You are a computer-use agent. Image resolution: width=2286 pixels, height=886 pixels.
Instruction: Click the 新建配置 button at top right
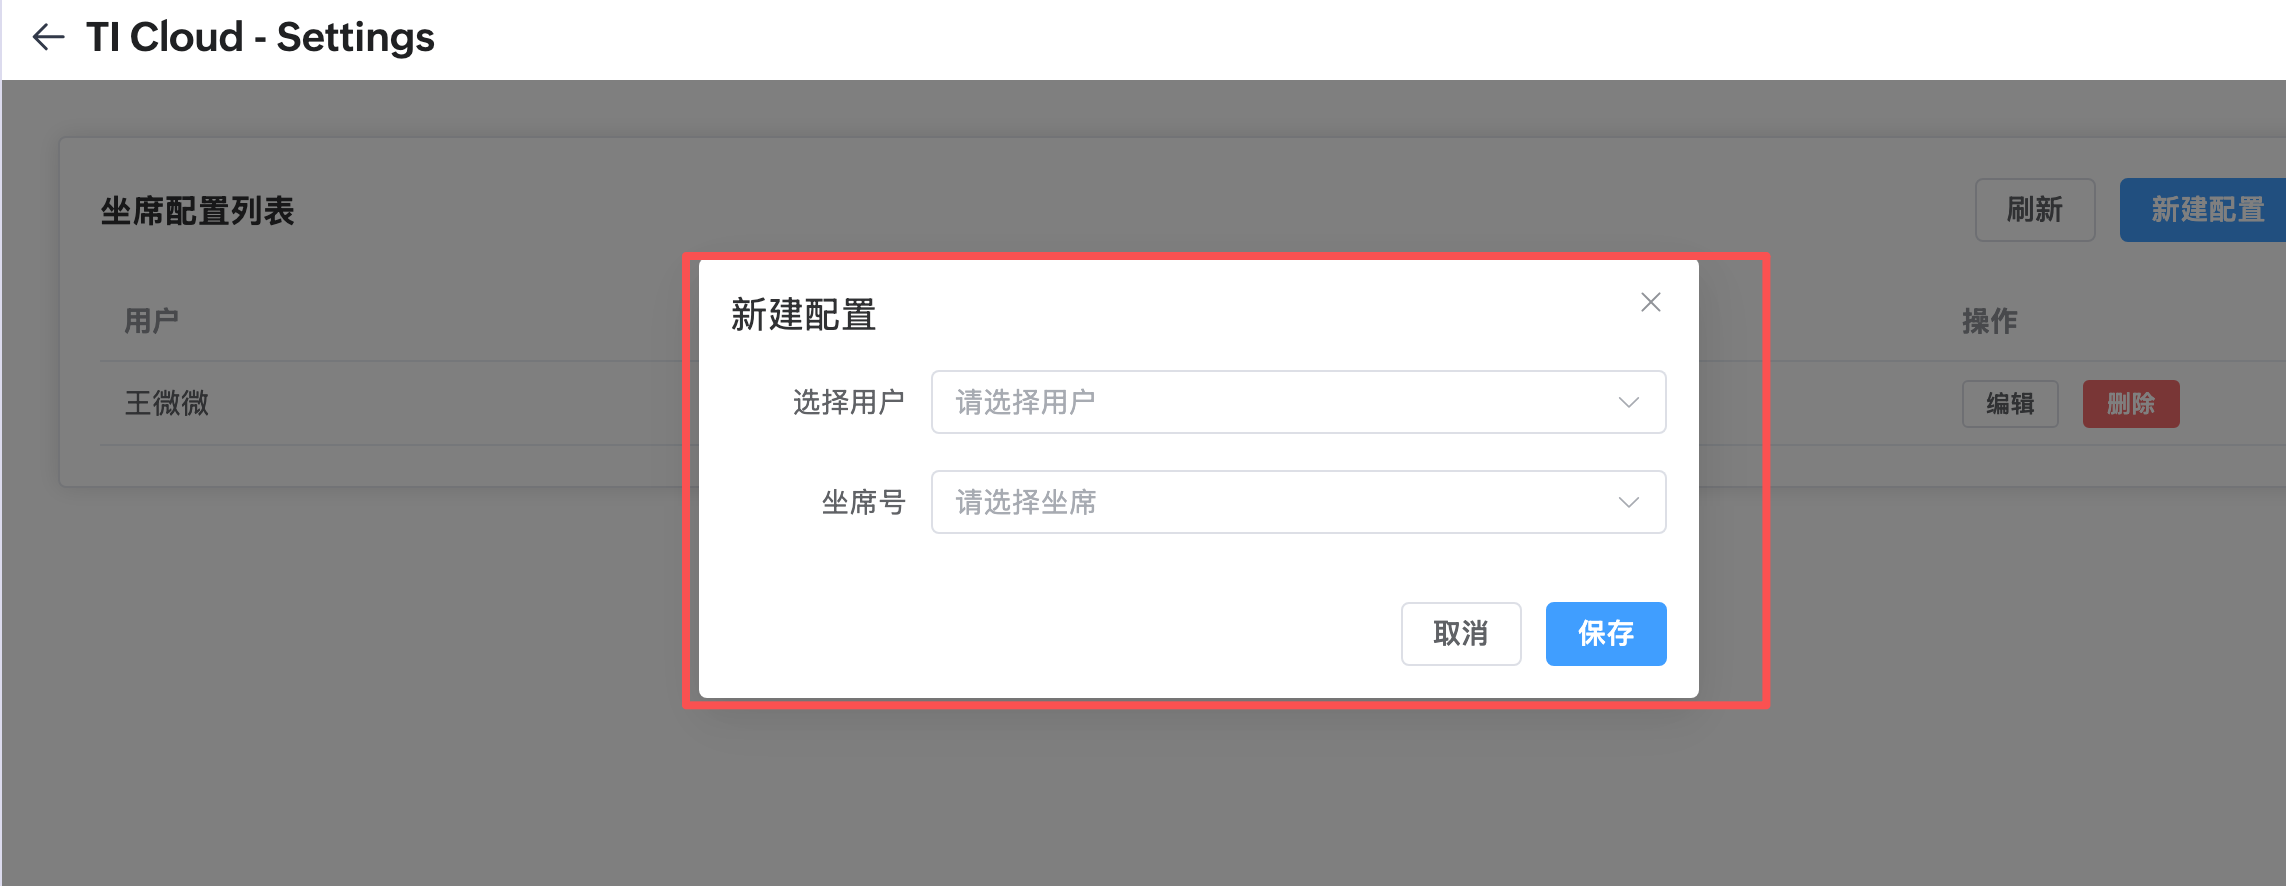(x=2206, y=210)
